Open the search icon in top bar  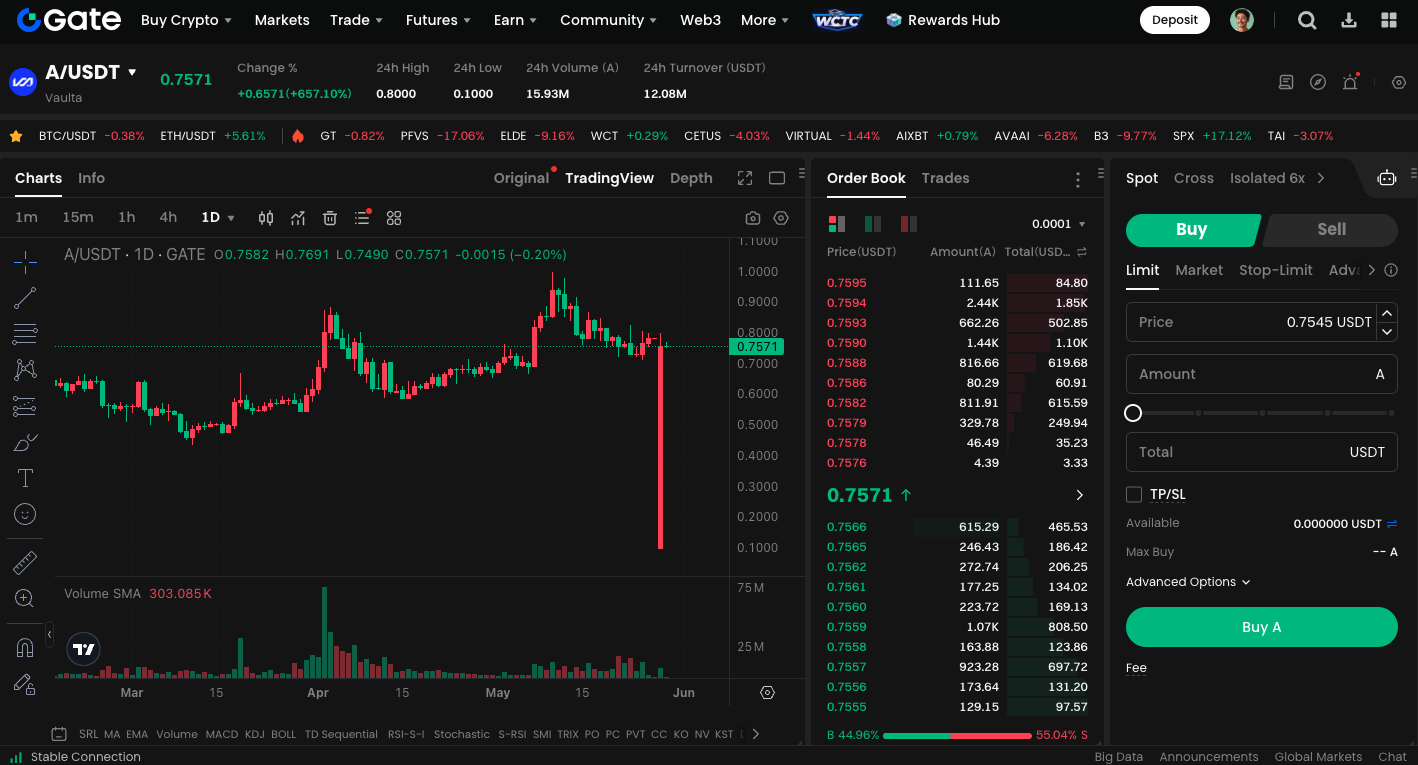(1307, 20)
